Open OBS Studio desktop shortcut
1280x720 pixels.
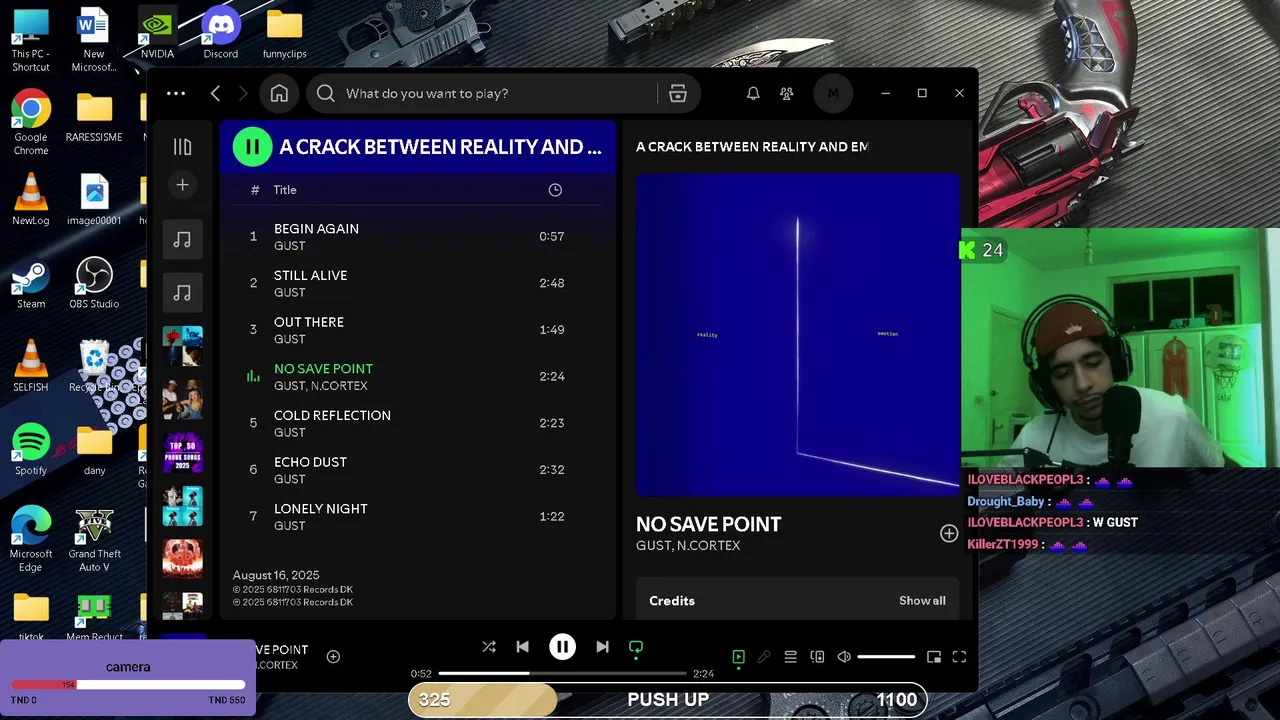coord(94,283)
